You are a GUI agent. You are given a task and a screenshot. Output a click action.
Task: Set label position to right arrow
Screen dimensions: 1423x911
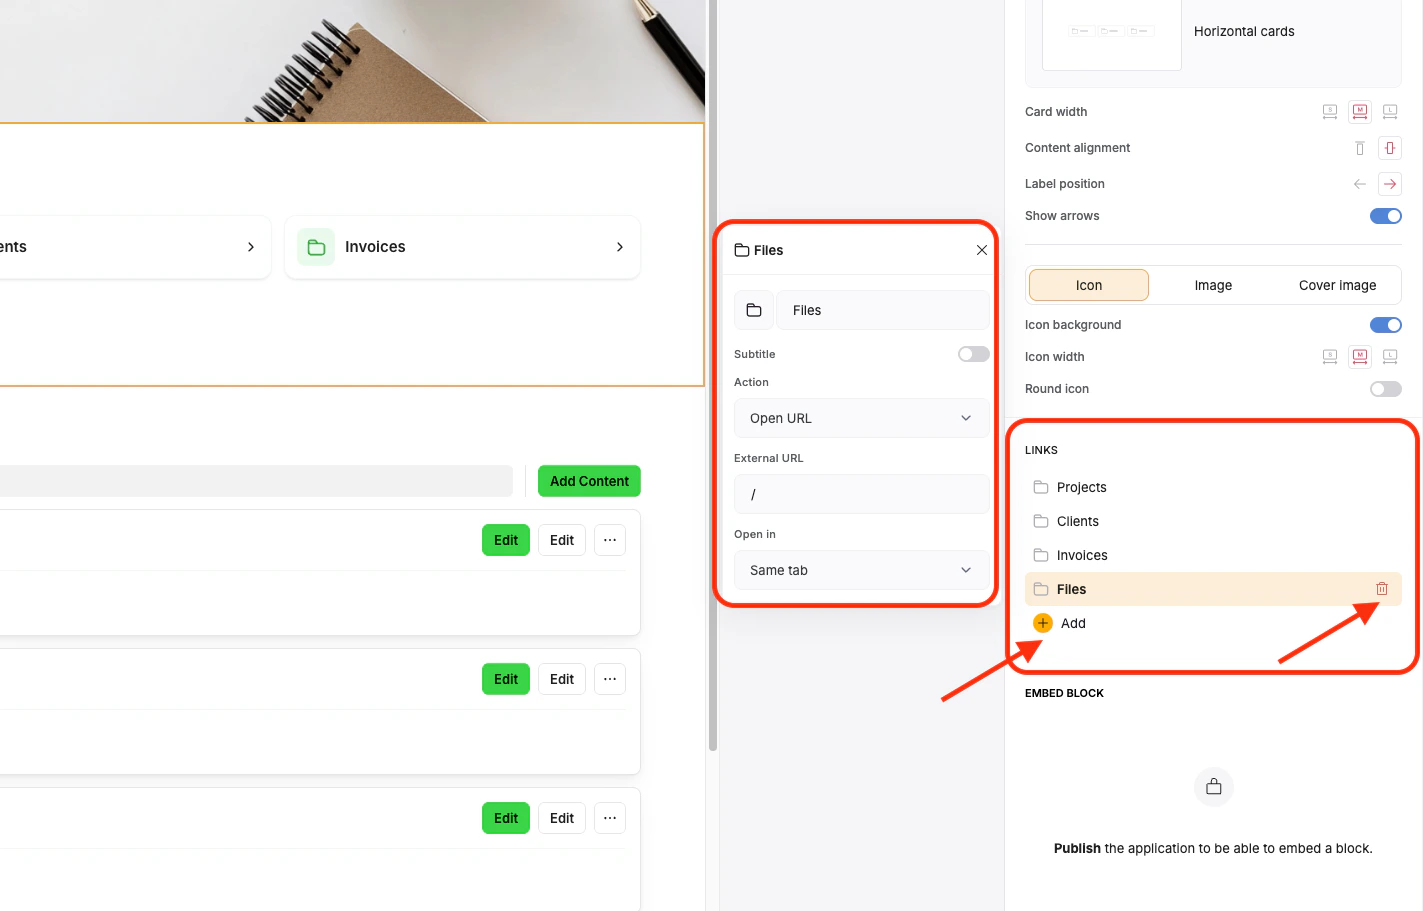click(x=1390, y=184)
